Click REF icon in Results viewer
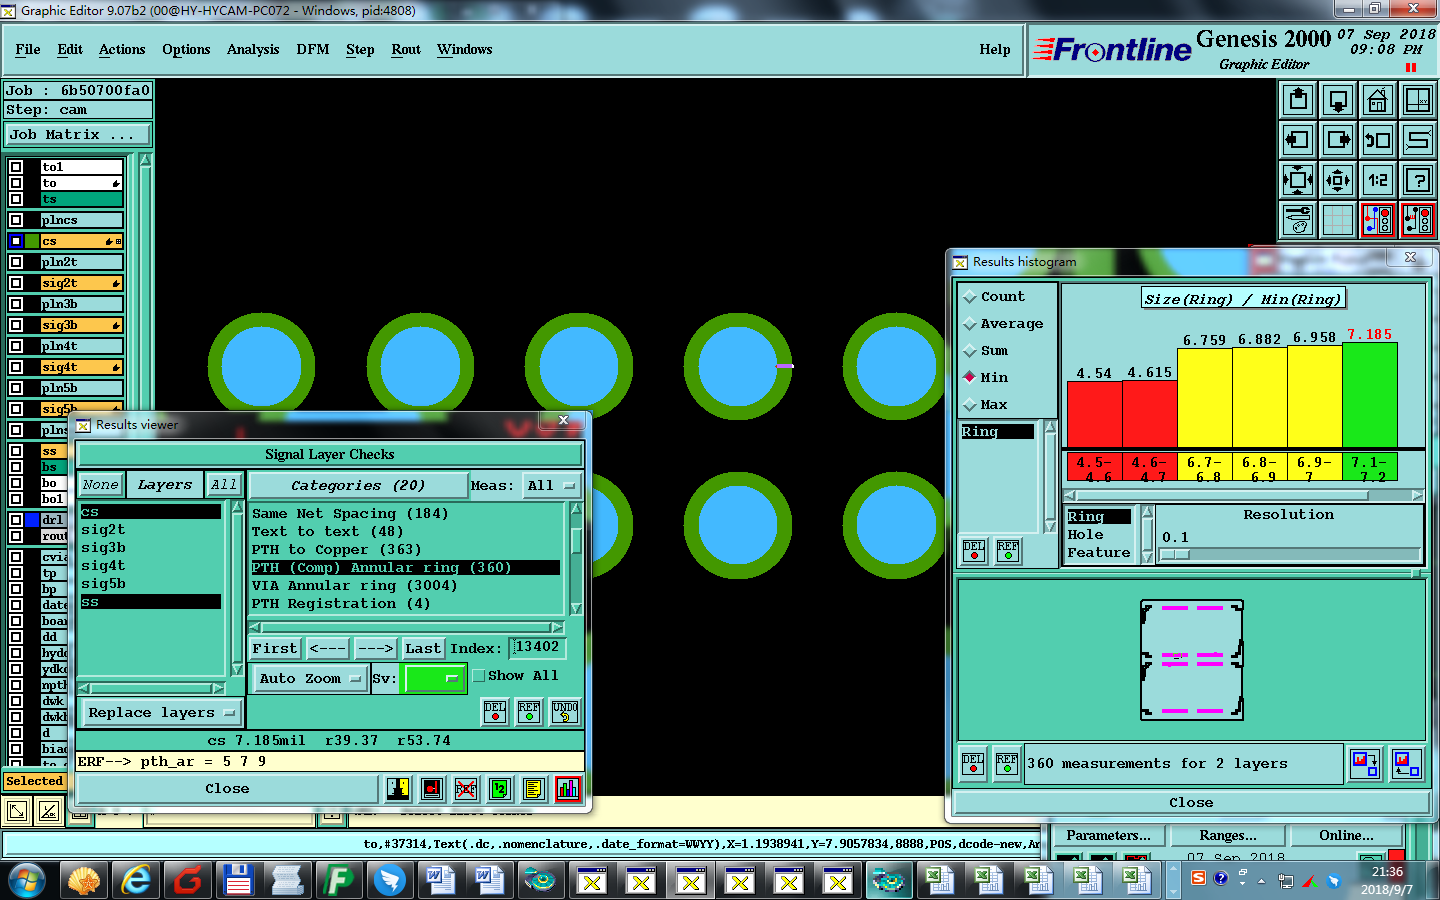 point(529,712)
